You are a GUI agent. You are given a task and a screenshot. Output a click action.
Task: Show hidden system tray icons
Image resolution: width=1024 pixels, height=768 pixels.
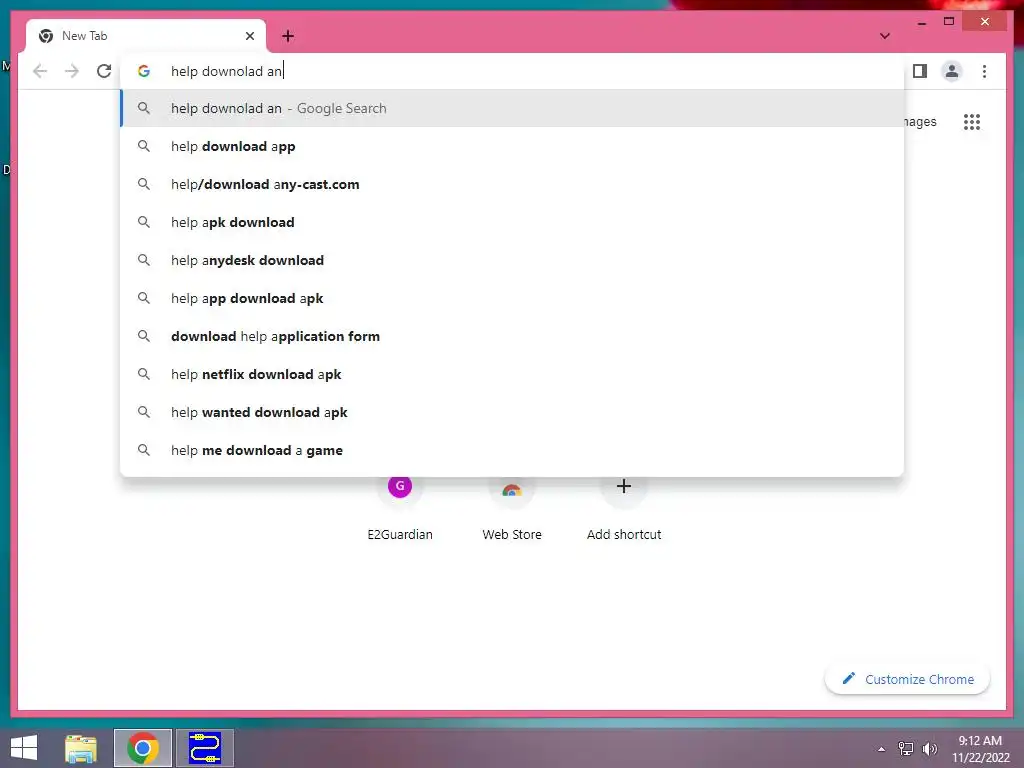coord(882,749)
